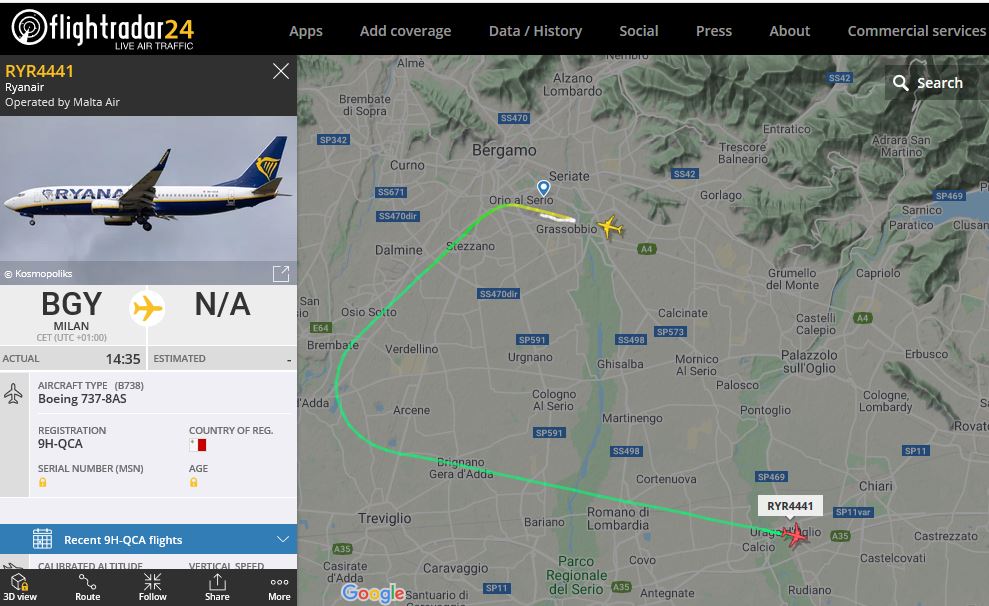Image resolution: width=989 pixels, height=606 pixels.
Task: Click the yellow aircraft near Grassobbio
Action: point(610,227)
